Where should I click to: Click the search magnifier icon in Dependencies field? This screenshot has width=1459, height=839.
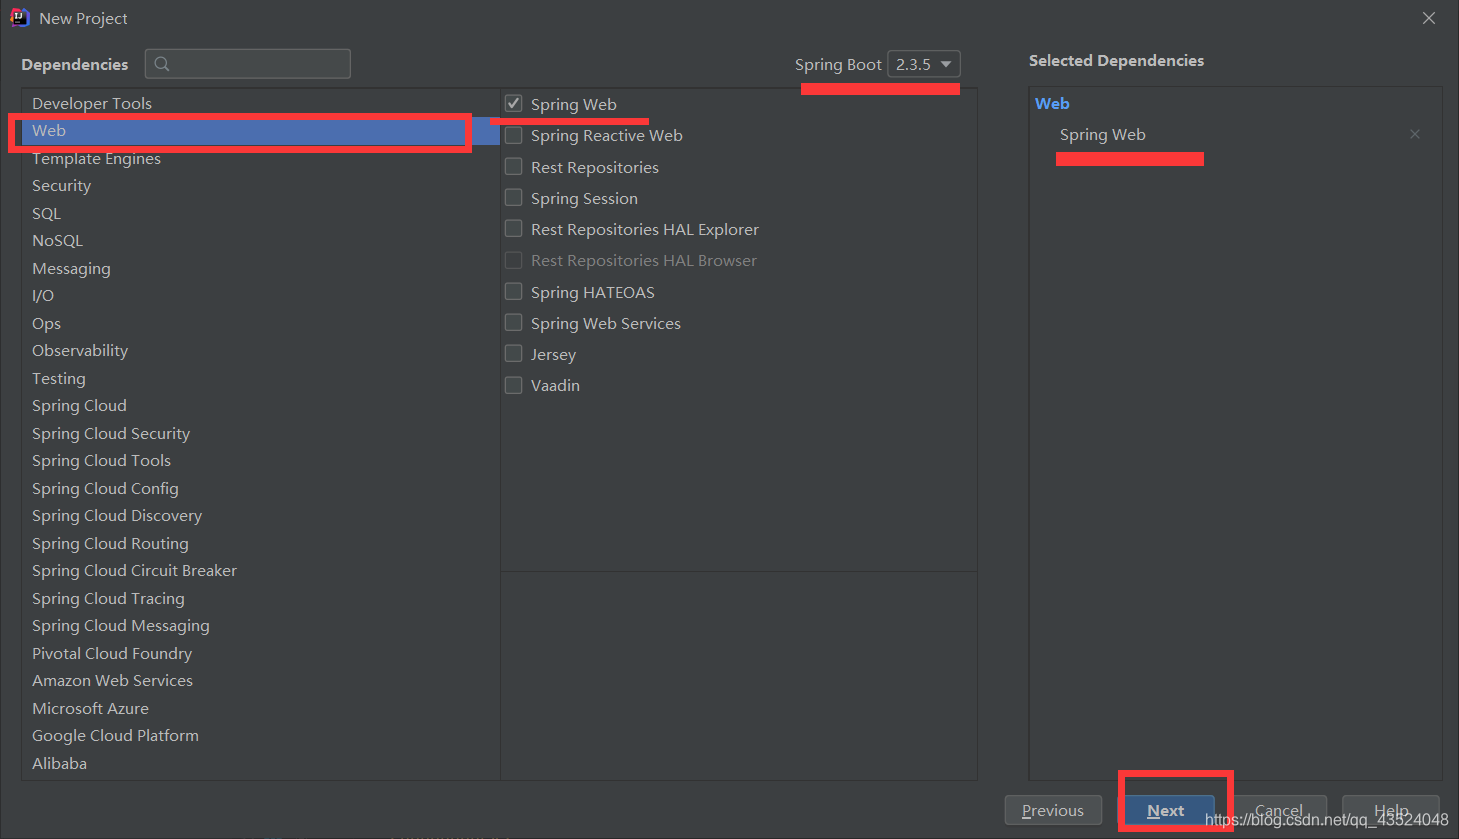pyautogui.click(x=162, y=64)
